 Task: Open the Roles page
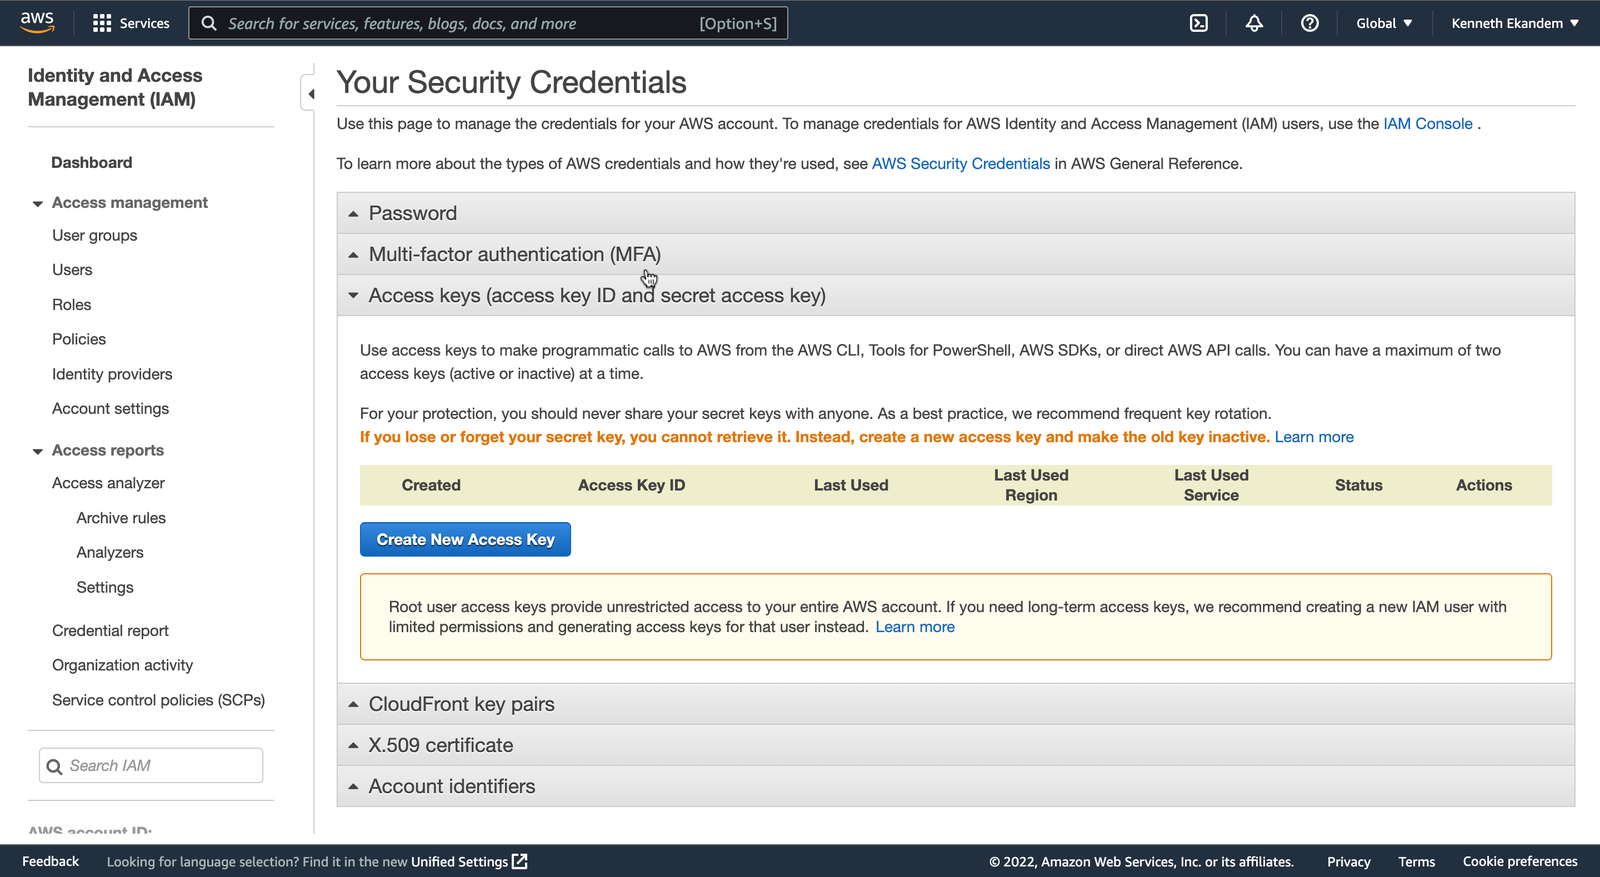[x=71, y=304]
